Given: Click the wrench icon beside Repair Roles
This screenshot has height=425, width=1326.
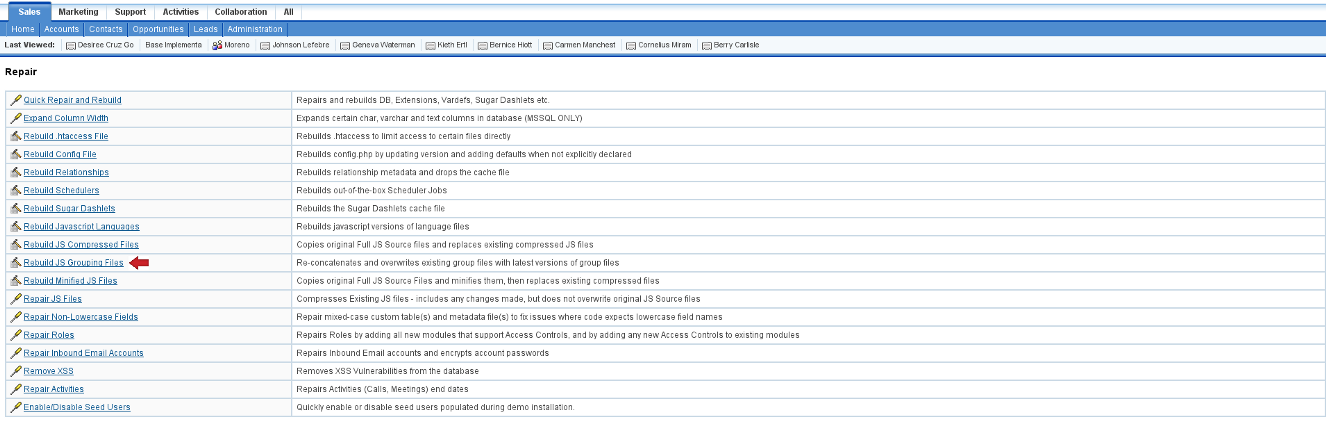Looking at the screenshot, I should click(x=15, y=335).
